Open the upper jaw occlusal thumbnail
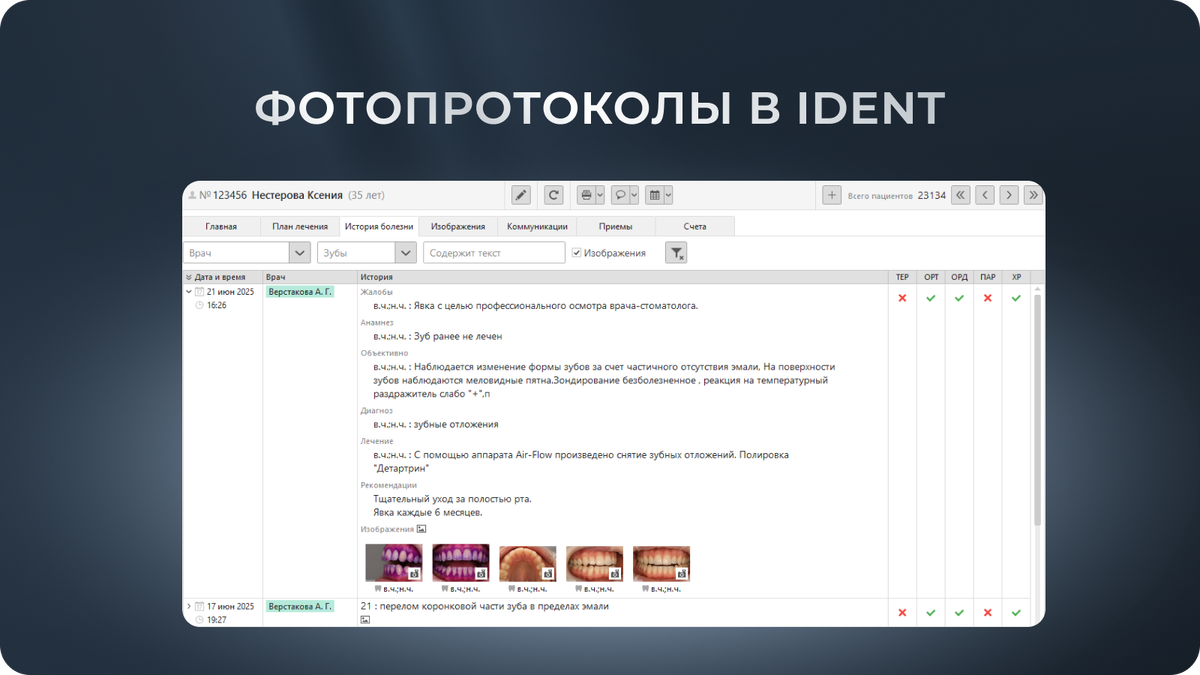Image resolution: width=1200 pixels, height=675 pixels. pyautogui.click(x=527, y=563)
